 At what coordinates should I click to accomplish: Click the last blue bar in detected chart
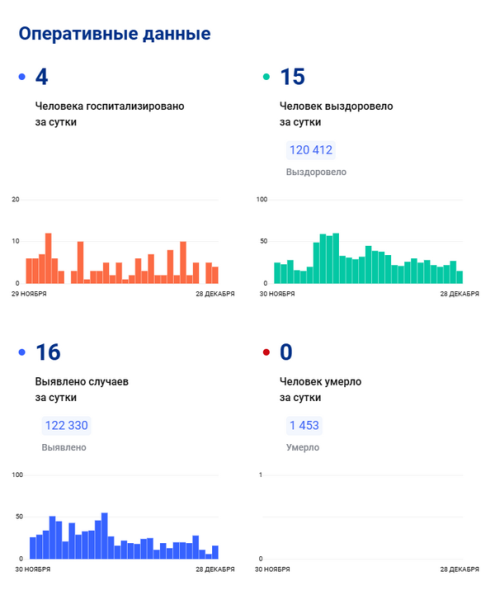(x=215, y=552)
